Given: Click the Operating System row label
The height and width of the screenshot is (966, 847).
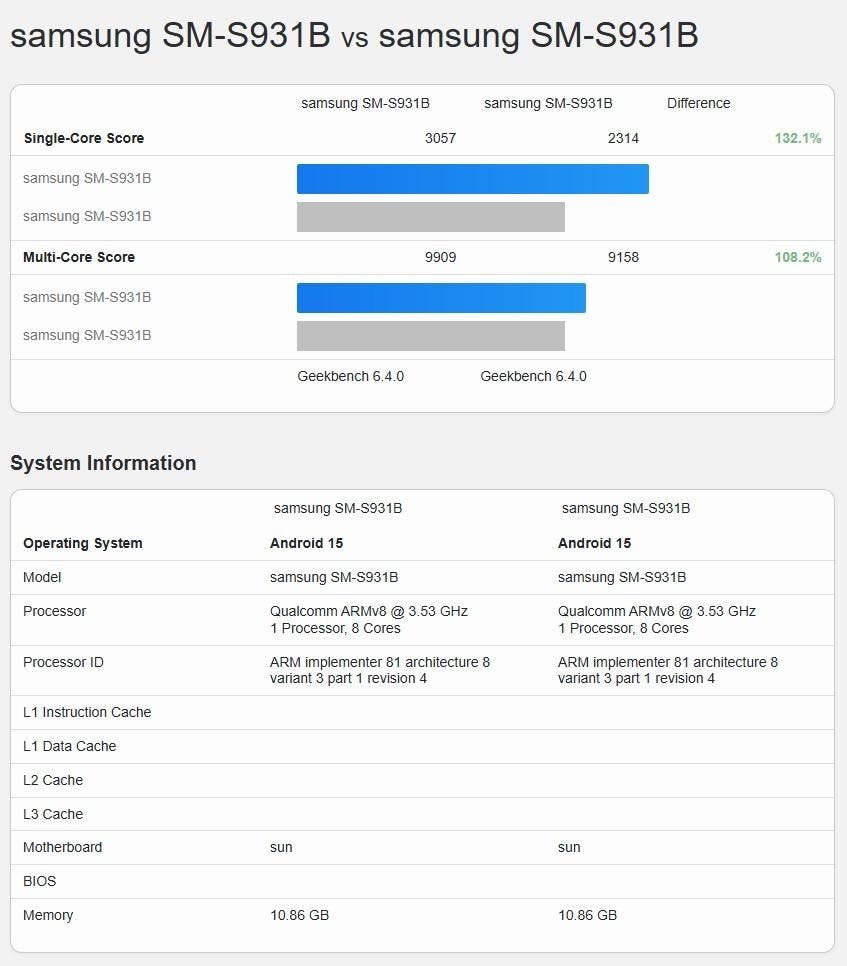Looking at the screenshot, I should click(x=83, y=543).
